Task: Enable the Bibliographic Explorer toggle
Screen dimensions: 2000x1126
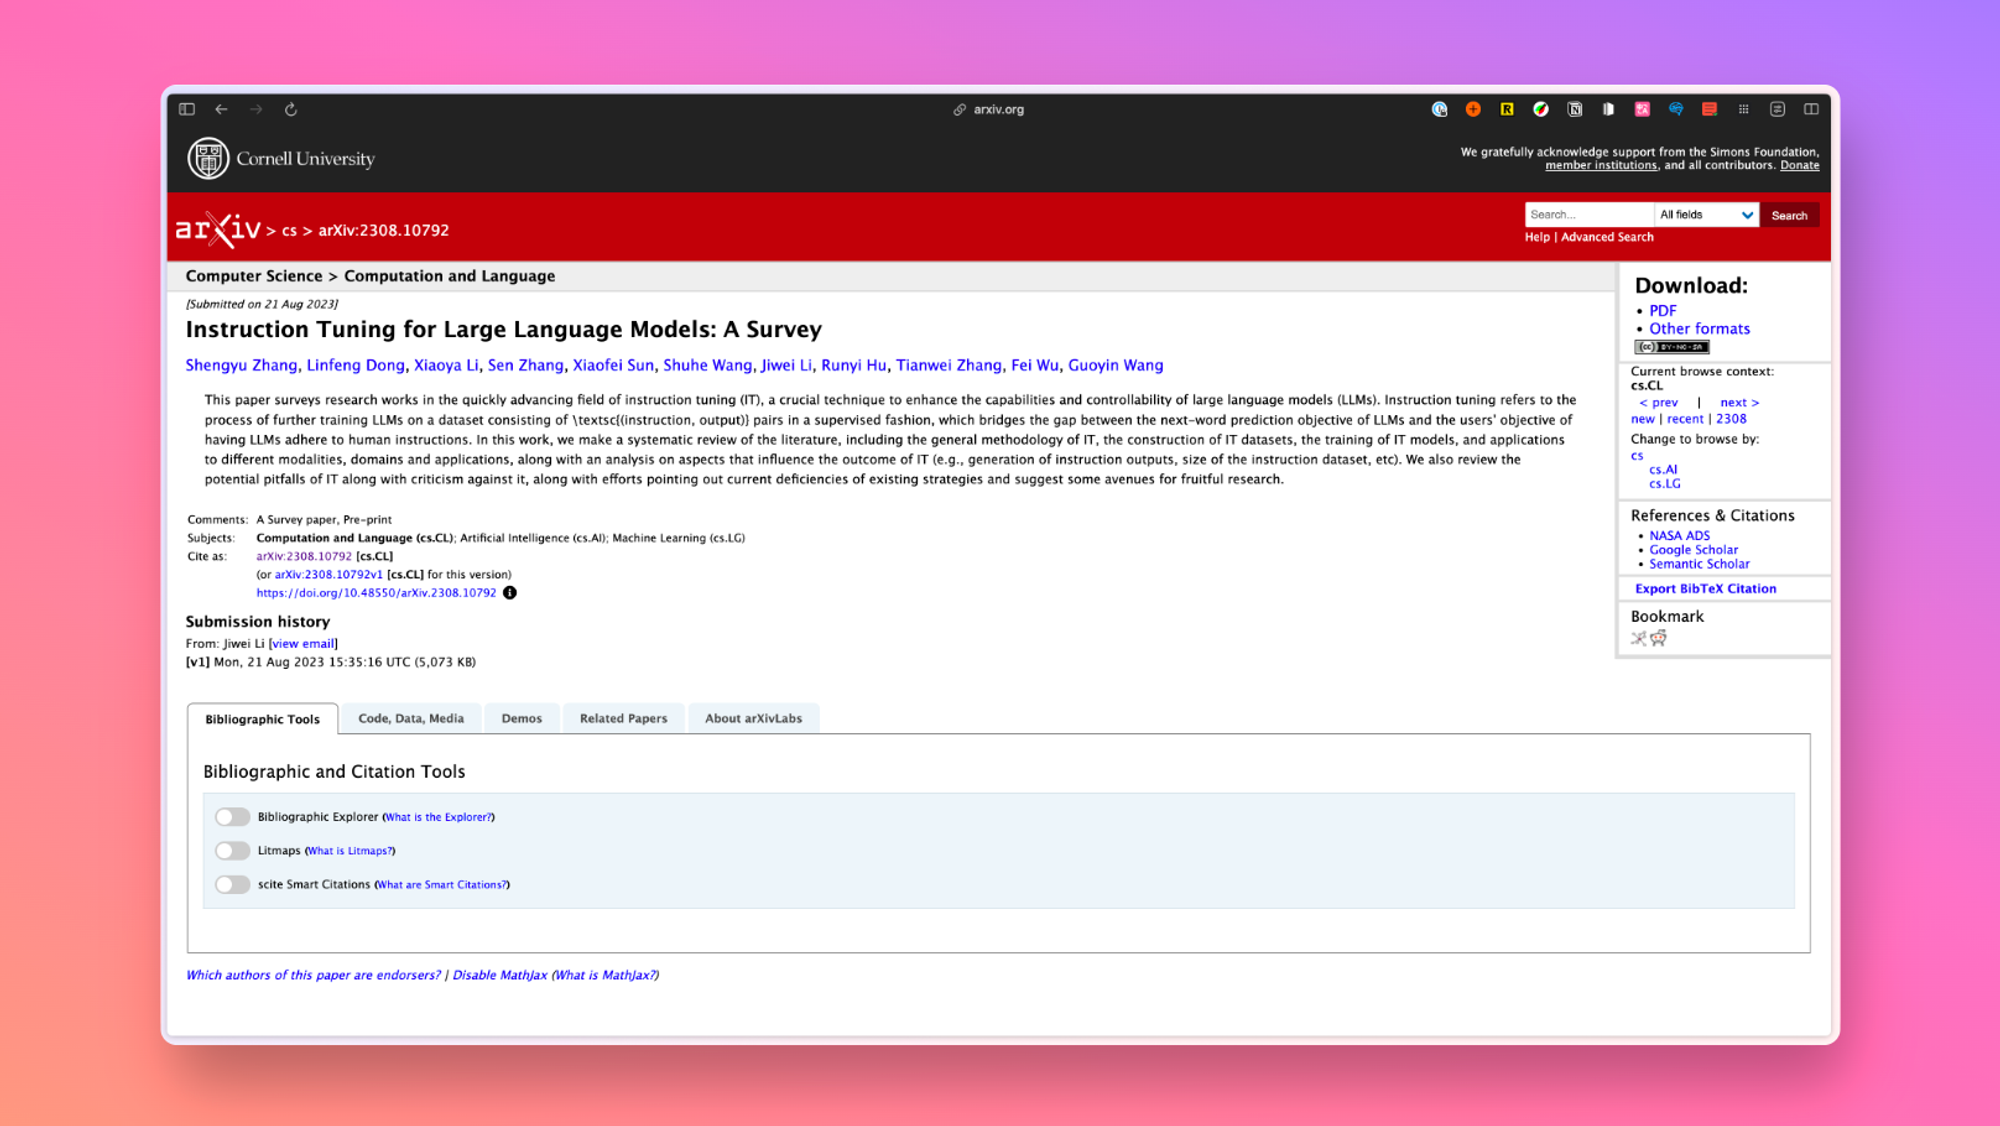Action: (x=232, y=817)
